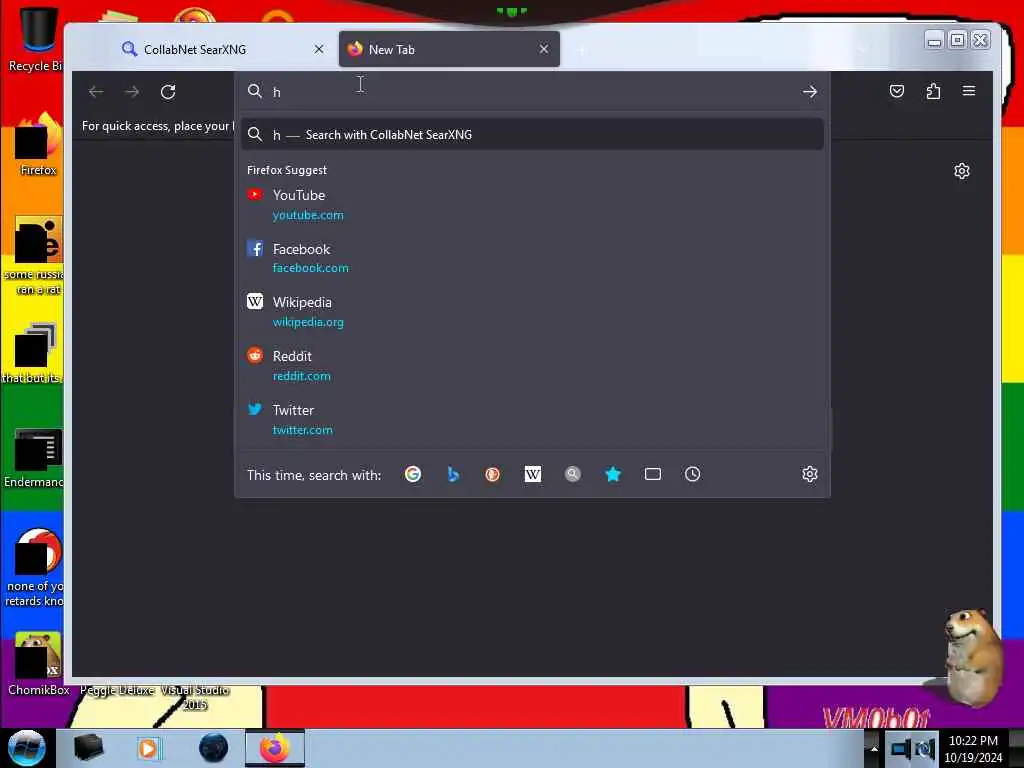Open the Extensions puzzle icon
The image size is (1024, 768).
point(933,91)
